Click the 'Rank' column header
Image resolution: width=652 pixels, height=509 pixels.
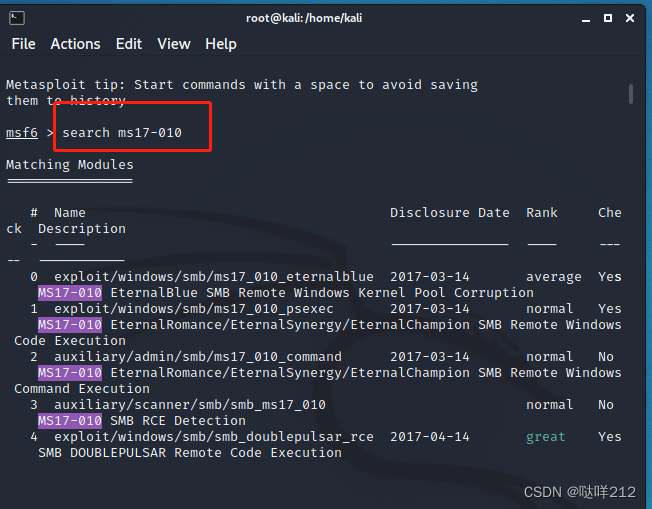pyautogui.click(x=541, y=212)
